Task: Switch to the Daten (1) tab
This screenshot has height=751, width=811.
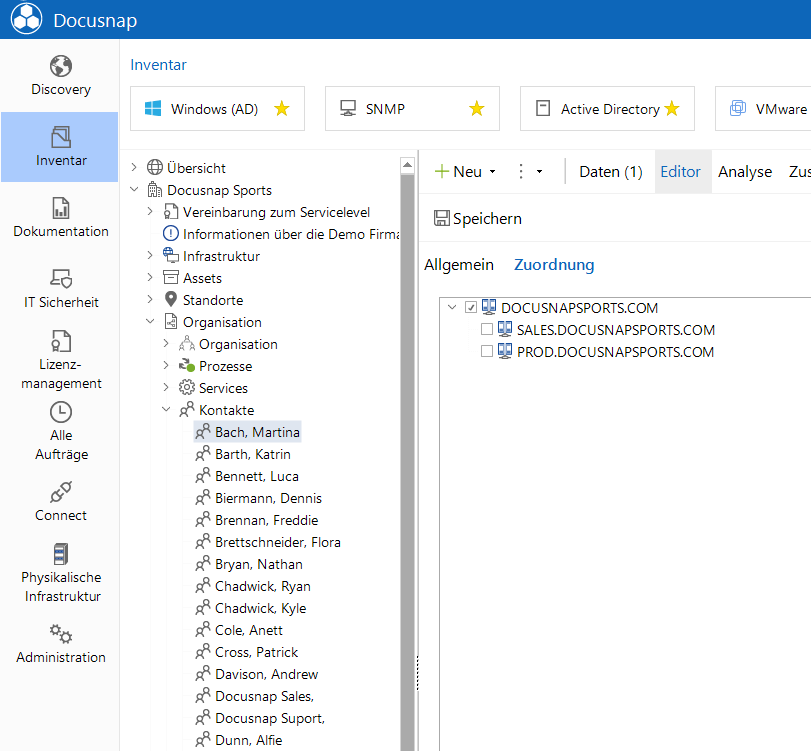Action: click(x=611, y=172)
